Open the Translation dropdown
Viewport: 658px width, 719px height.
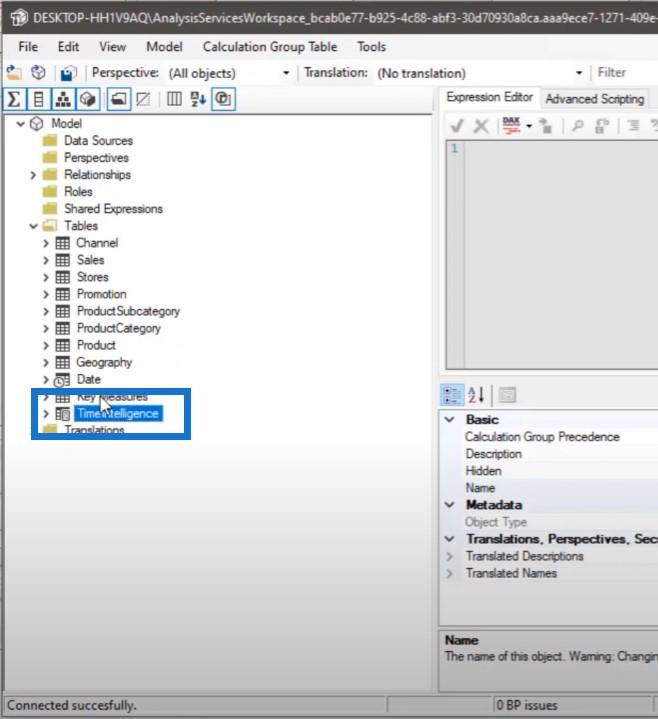point(579,73)
